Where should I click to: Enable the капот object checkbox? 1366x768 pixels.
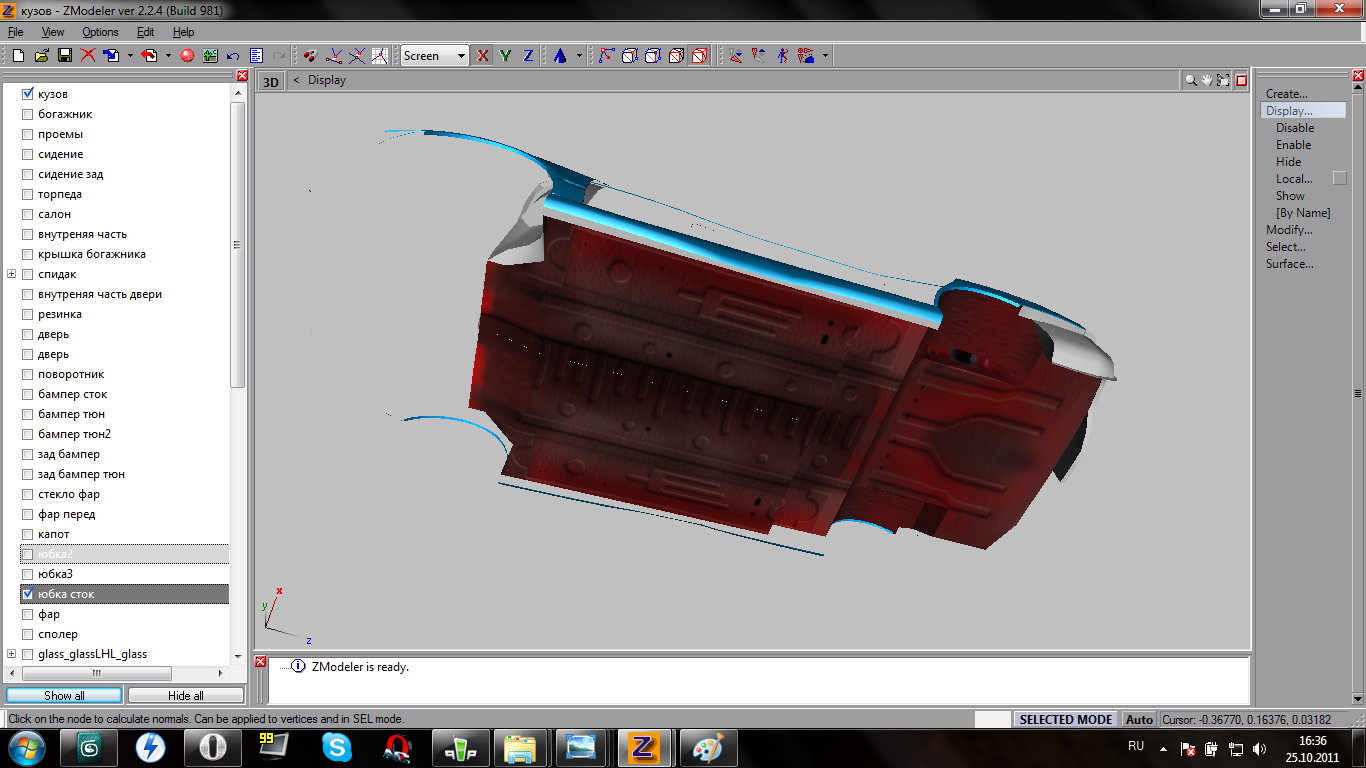pos(27,534)
